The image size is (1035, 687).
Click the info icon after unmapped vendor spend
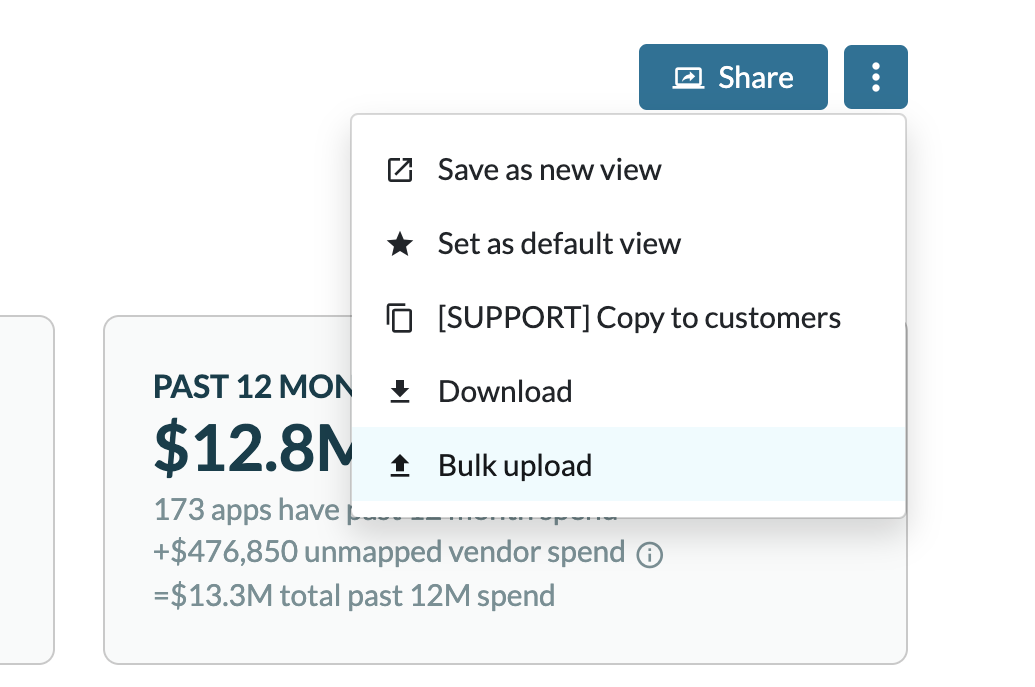[650, 553]
